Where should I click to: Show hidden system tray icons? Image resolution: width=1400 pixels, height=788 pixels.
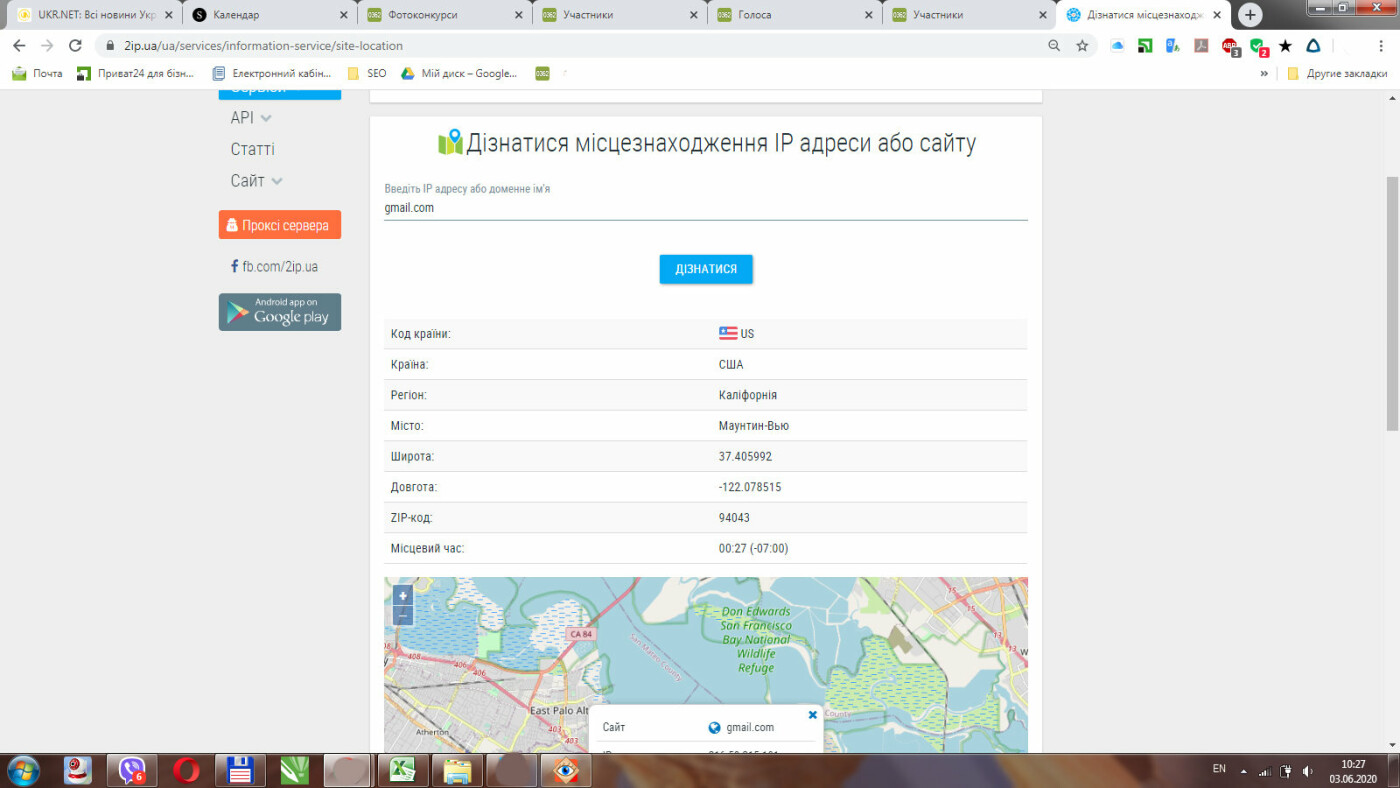click(1244, 771)
